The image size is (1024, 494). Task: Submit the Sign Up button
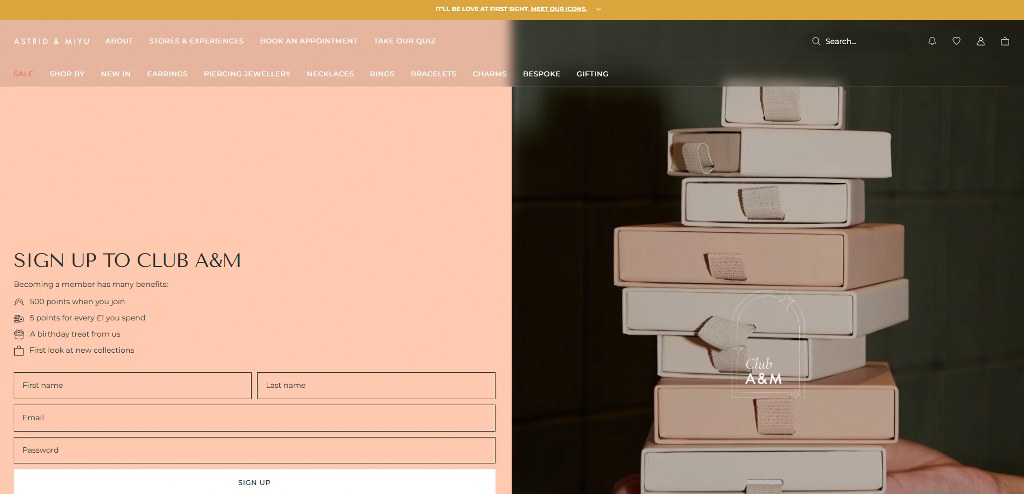tap(255, 482)
